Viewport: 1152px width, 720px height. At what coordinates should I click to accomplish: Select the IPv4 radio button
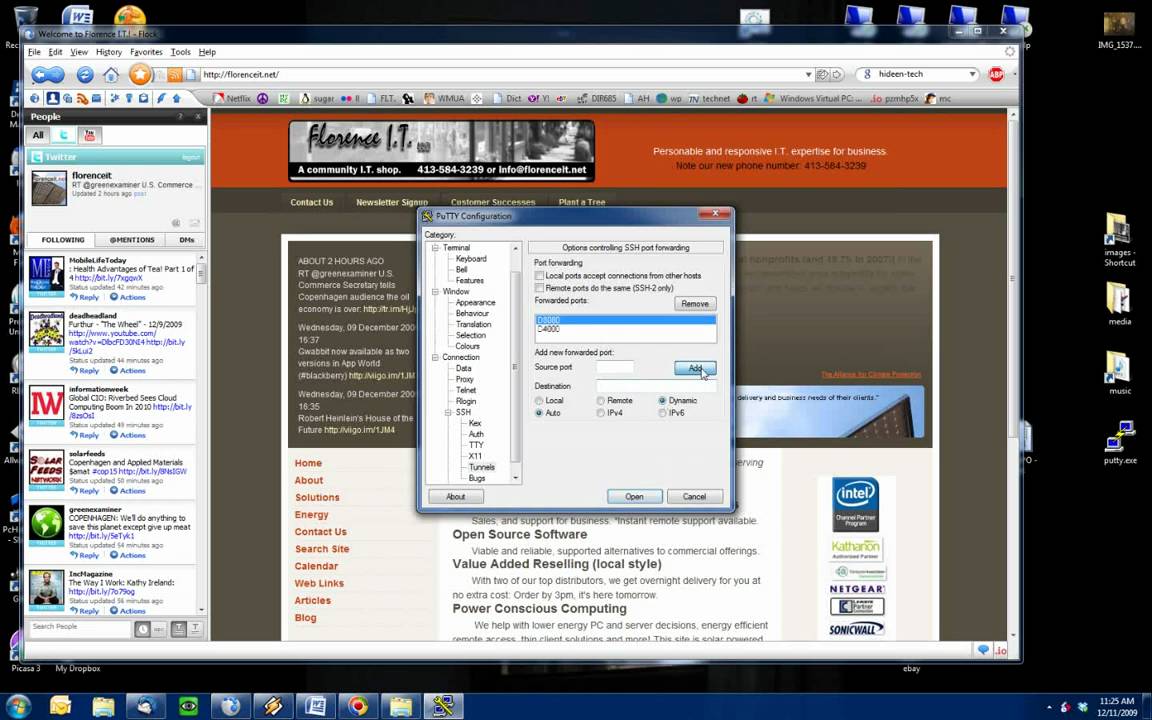[600, 413]
